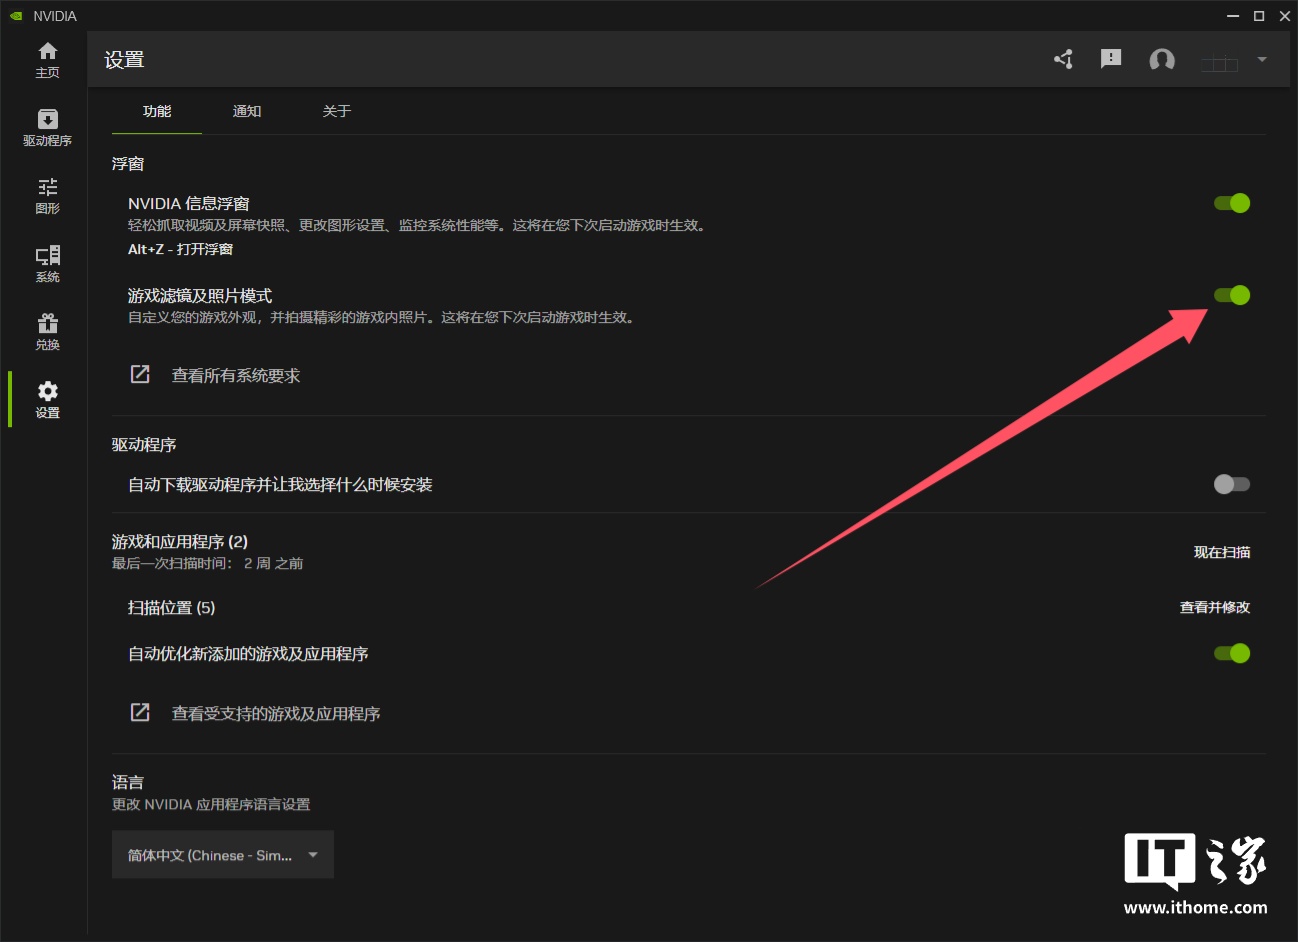Open the 兑换 (Redeem) sidebar icon

coord(46,330)
